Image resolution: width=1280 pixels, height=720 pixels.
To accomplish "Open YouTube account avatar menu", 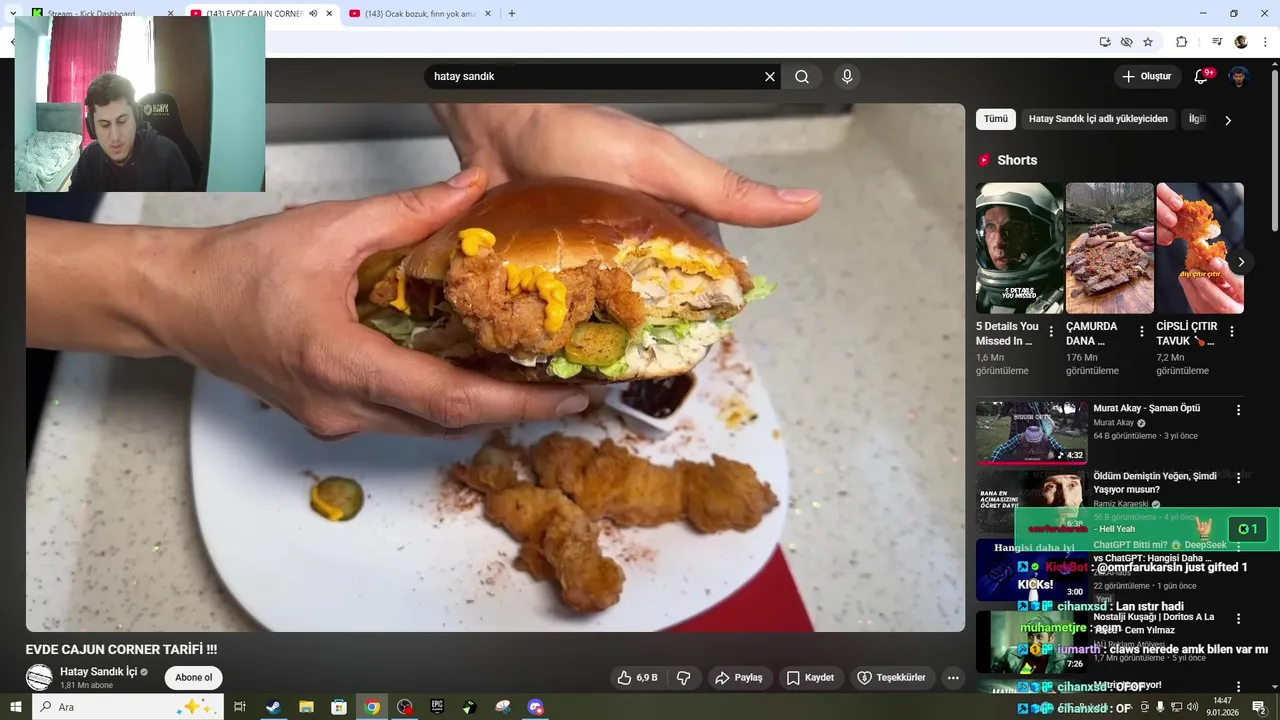I will click(x=1239, y=77).
